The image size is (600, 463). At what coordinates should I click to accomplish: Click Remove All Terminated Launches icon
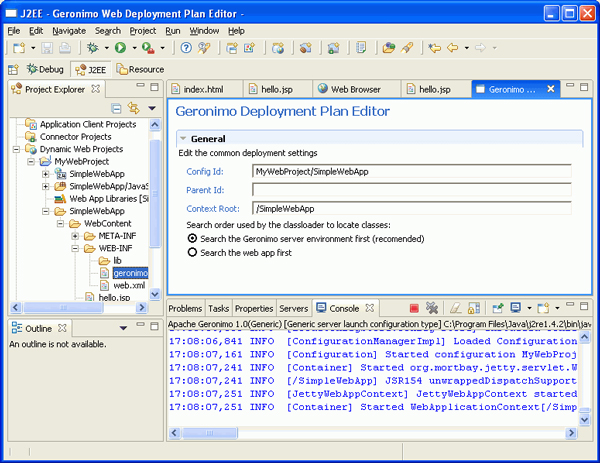pos(432,308)
